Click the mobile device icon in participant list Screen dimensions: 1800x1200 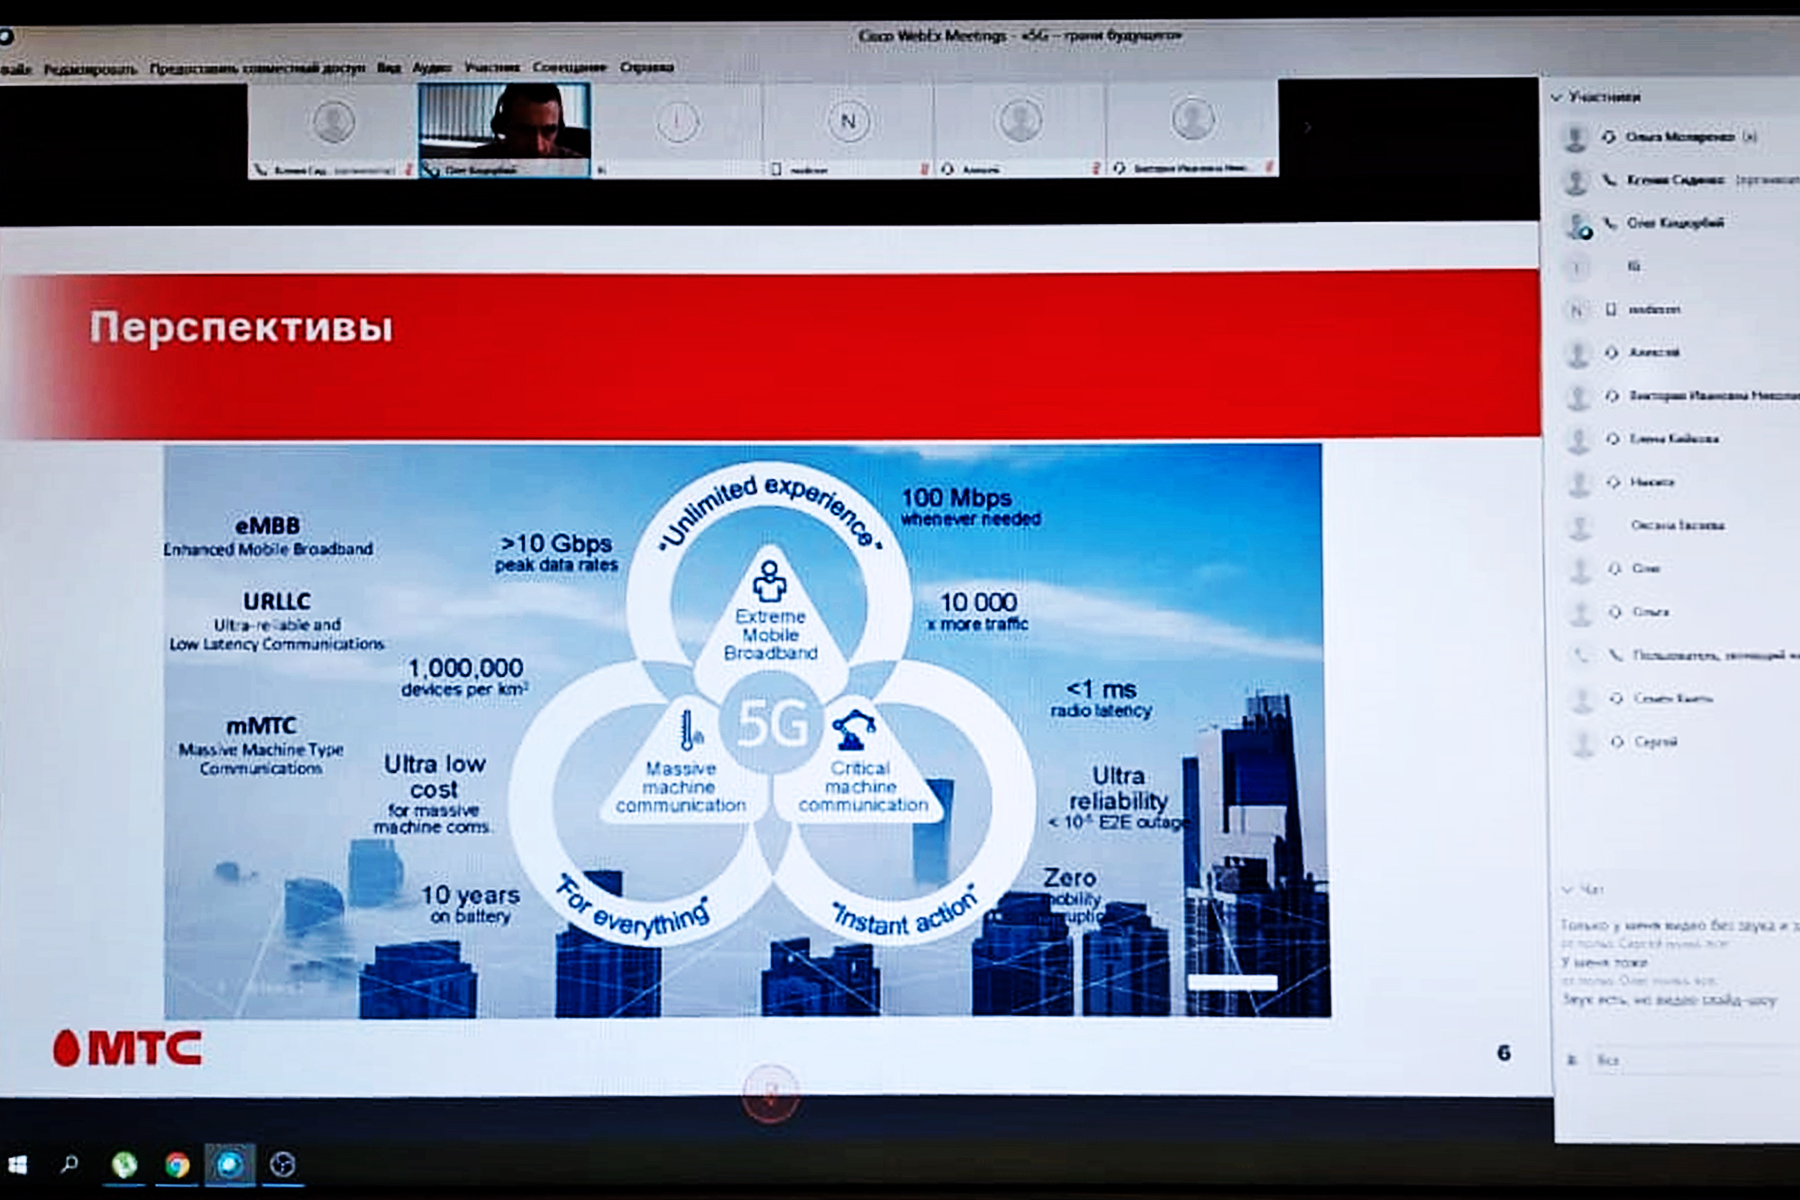click(x=1610, y=310)
